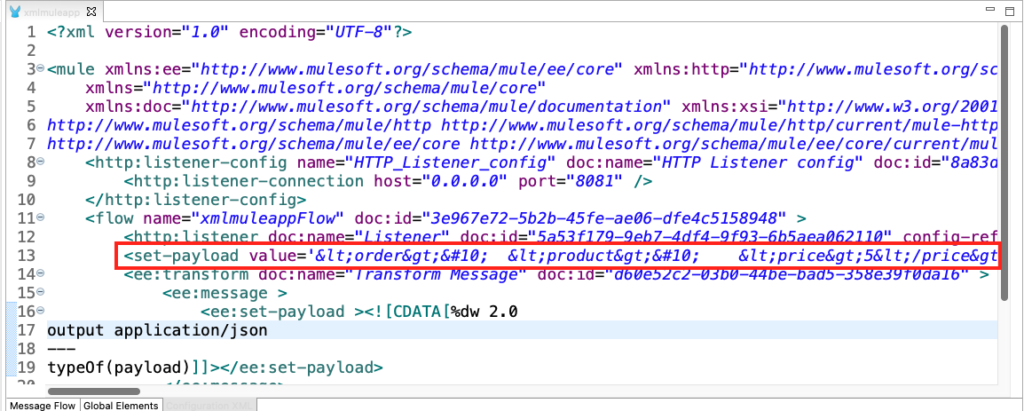1024x411 pixels.
Task: Place cursor on xml version declaration line
Action: [x=230, y=32]
